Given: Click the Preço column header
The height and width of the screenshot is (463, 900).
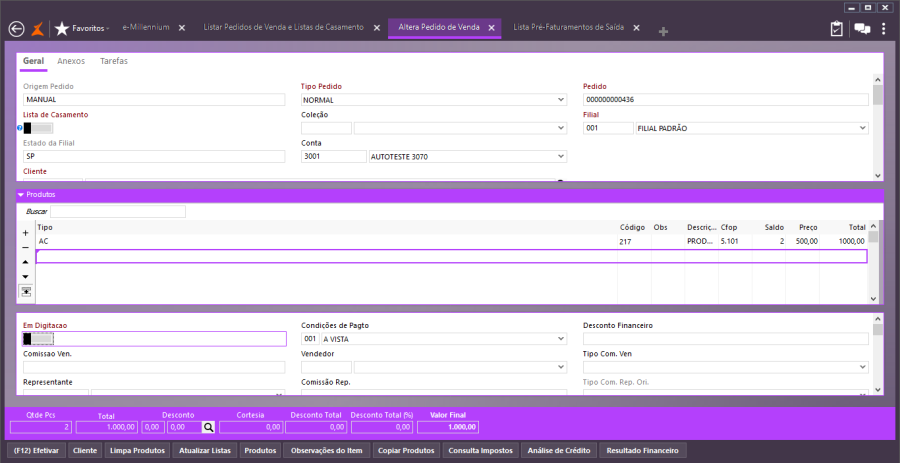Looking at the screenshot, I should click(x=809, y=227).
